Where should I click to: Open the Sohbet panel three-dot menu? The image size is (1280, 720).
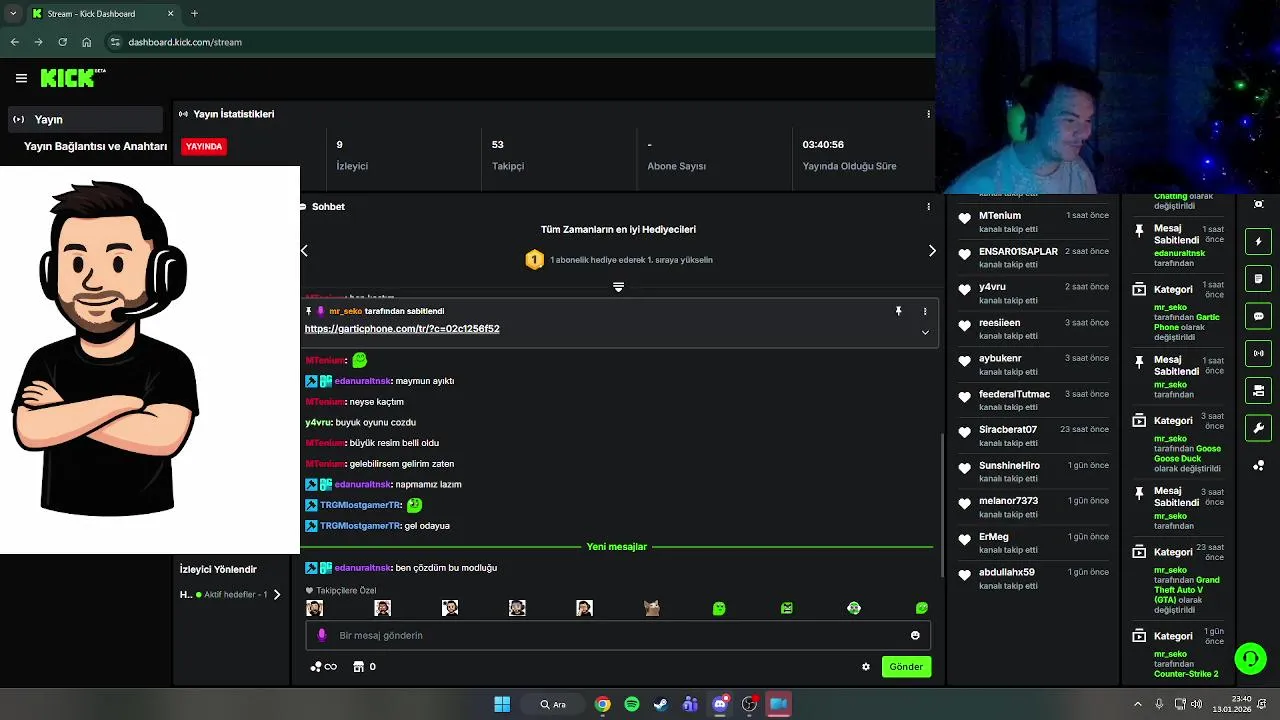pos(928,206)
